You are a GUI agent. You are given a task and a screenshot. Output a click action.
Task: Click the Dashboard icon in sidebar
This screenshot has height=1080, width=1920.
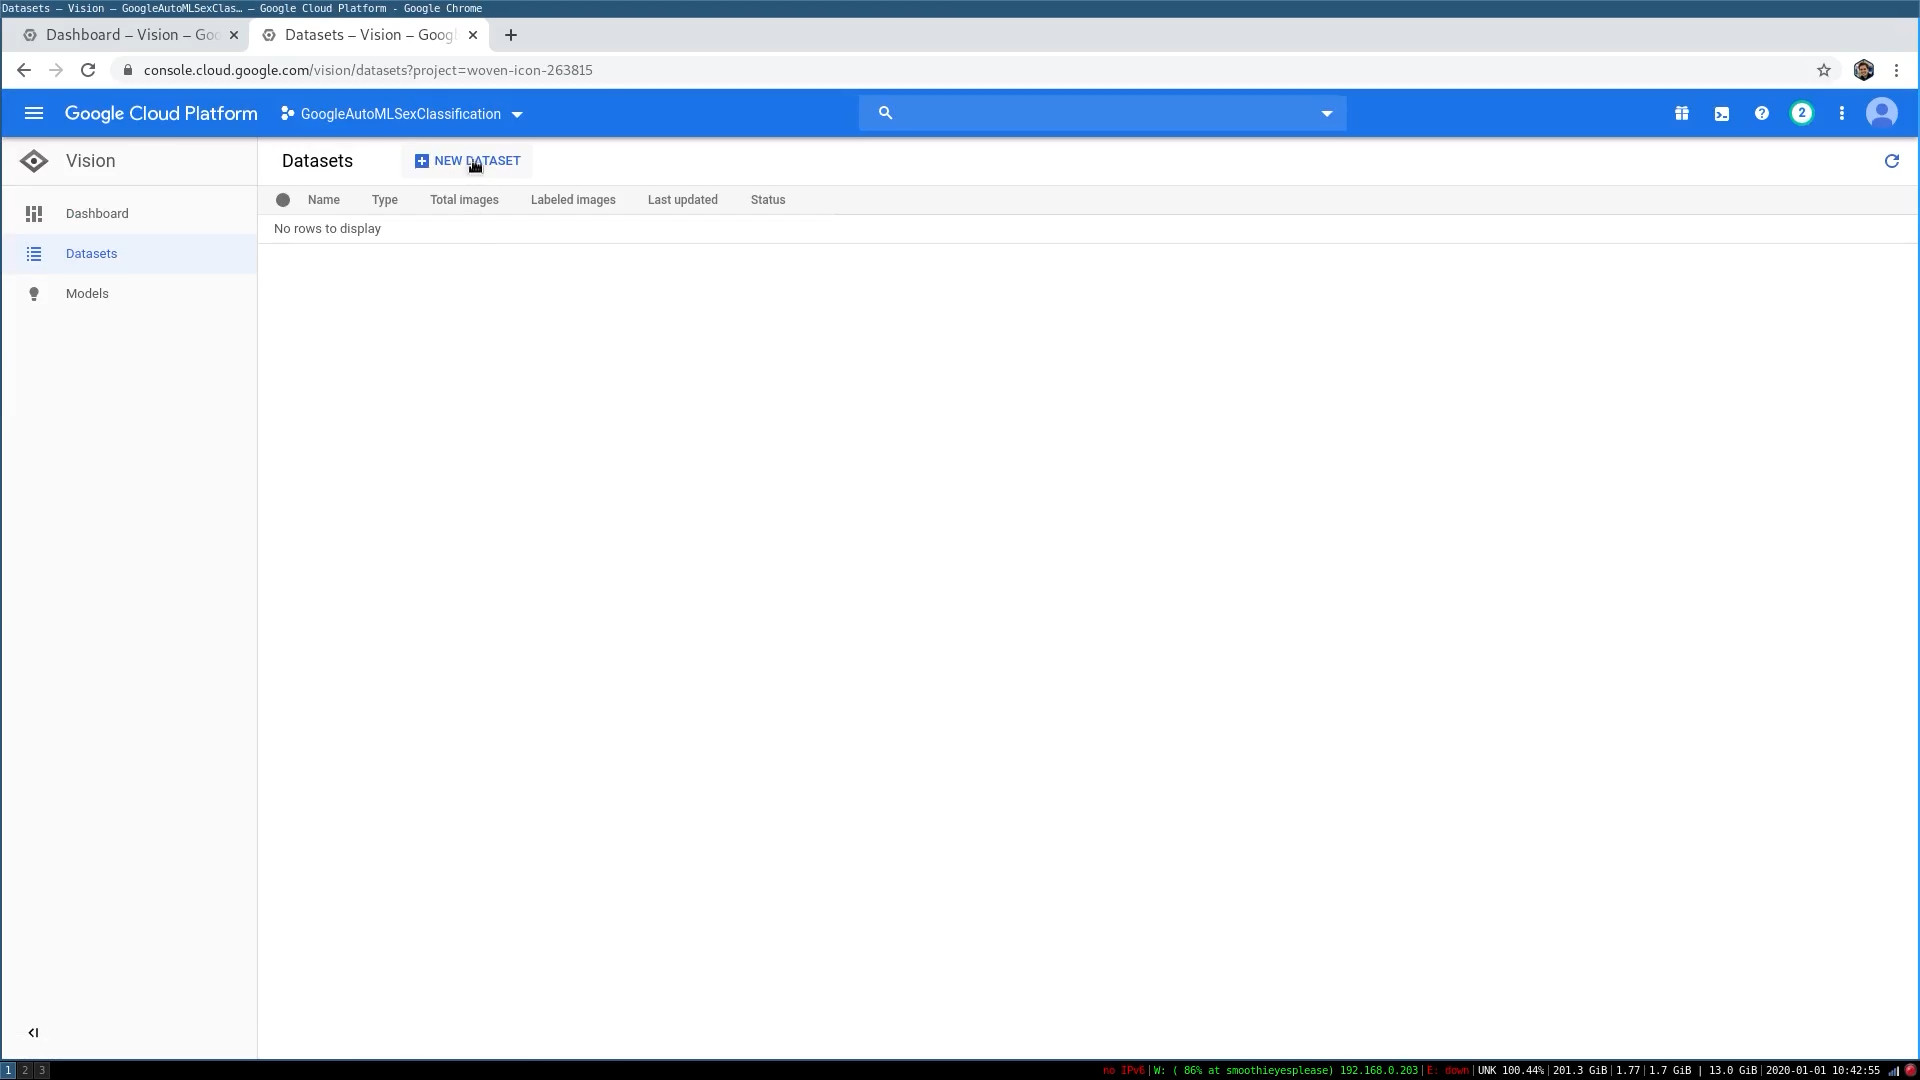pos(34,212)
